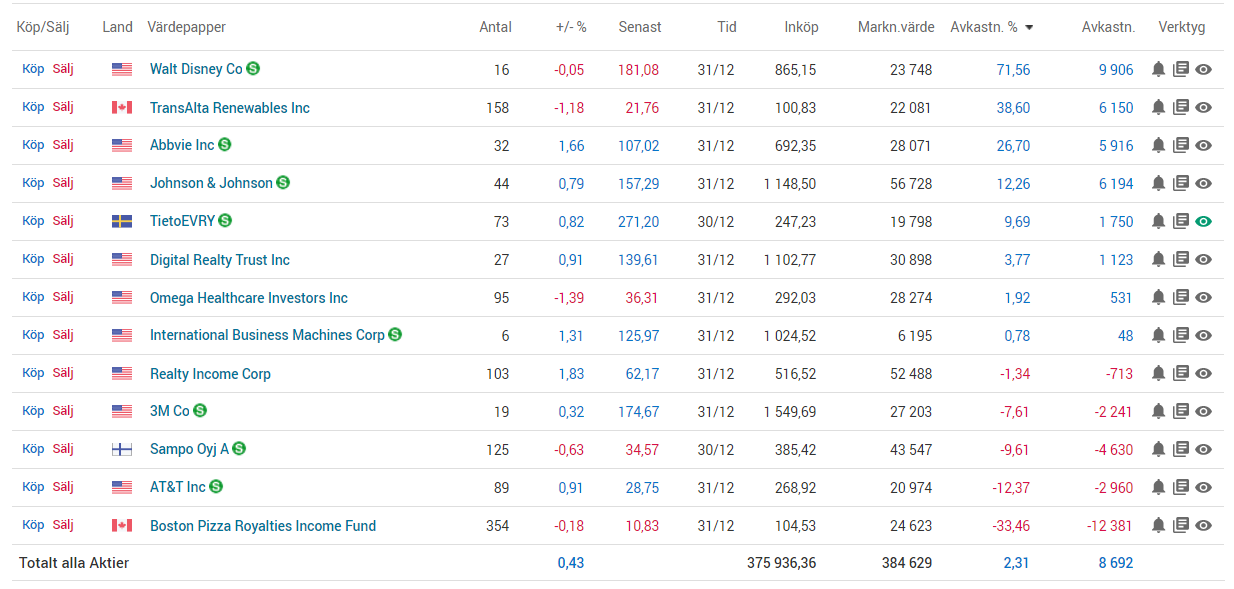
Task: Open news list icon in IBM row
Action: pyautogui.click(x=1181, y=335)
